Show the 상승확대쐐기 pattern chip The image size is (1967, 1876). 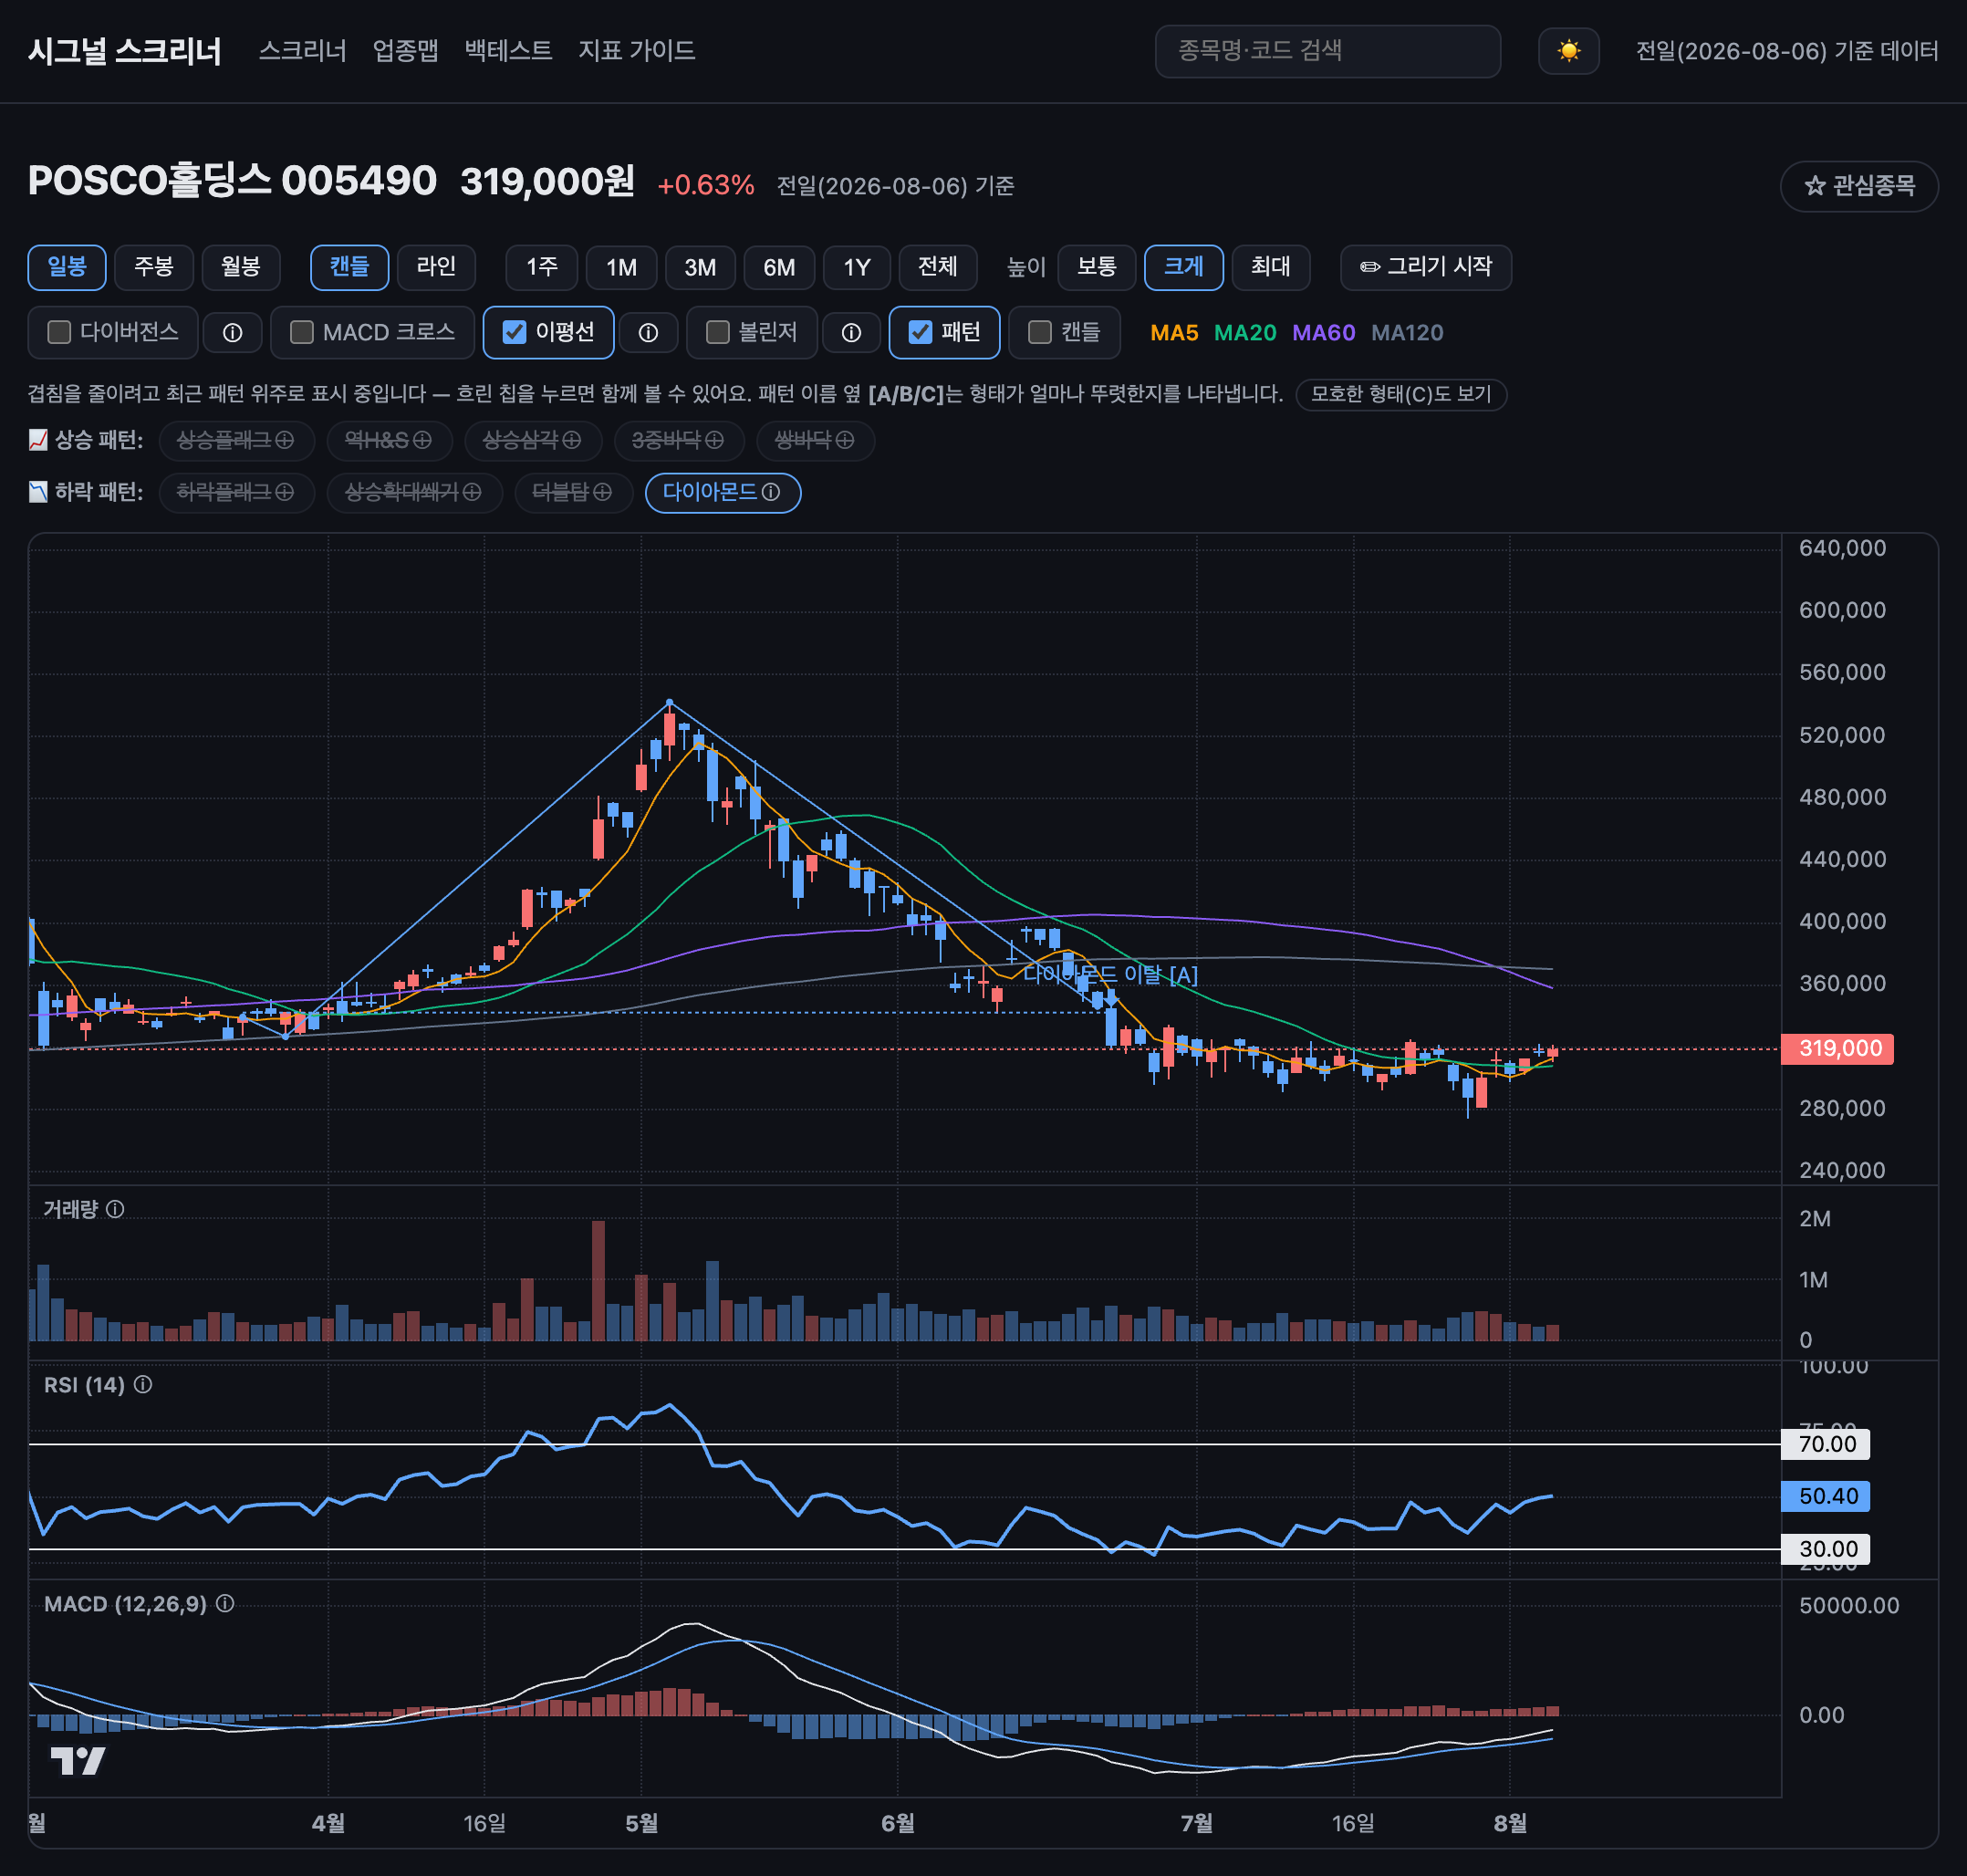click(414, 492)
